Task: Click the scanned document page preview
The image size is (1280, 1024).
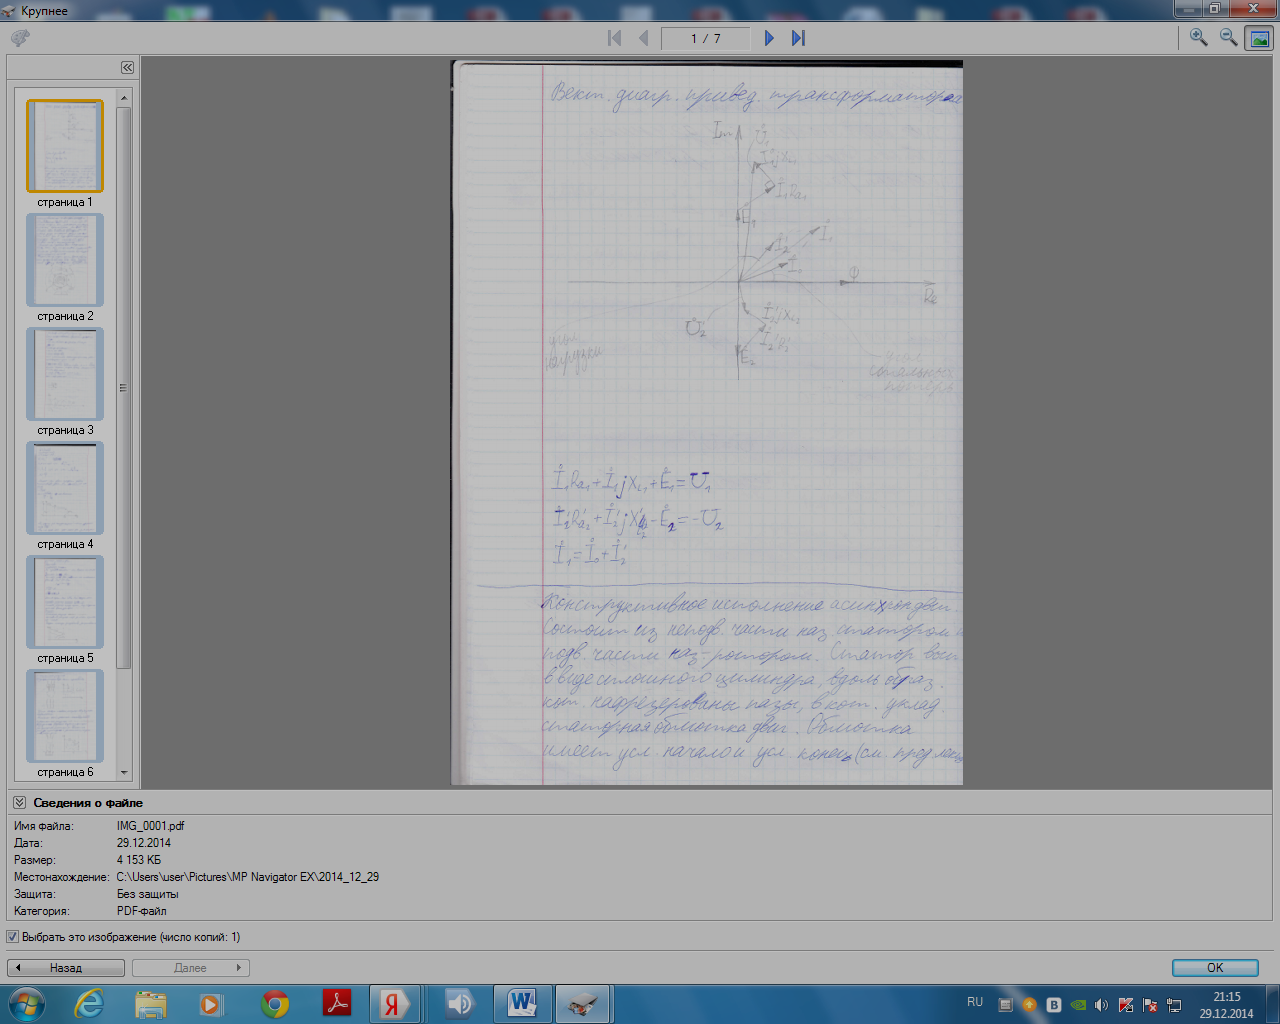Action: click(707, 422)
